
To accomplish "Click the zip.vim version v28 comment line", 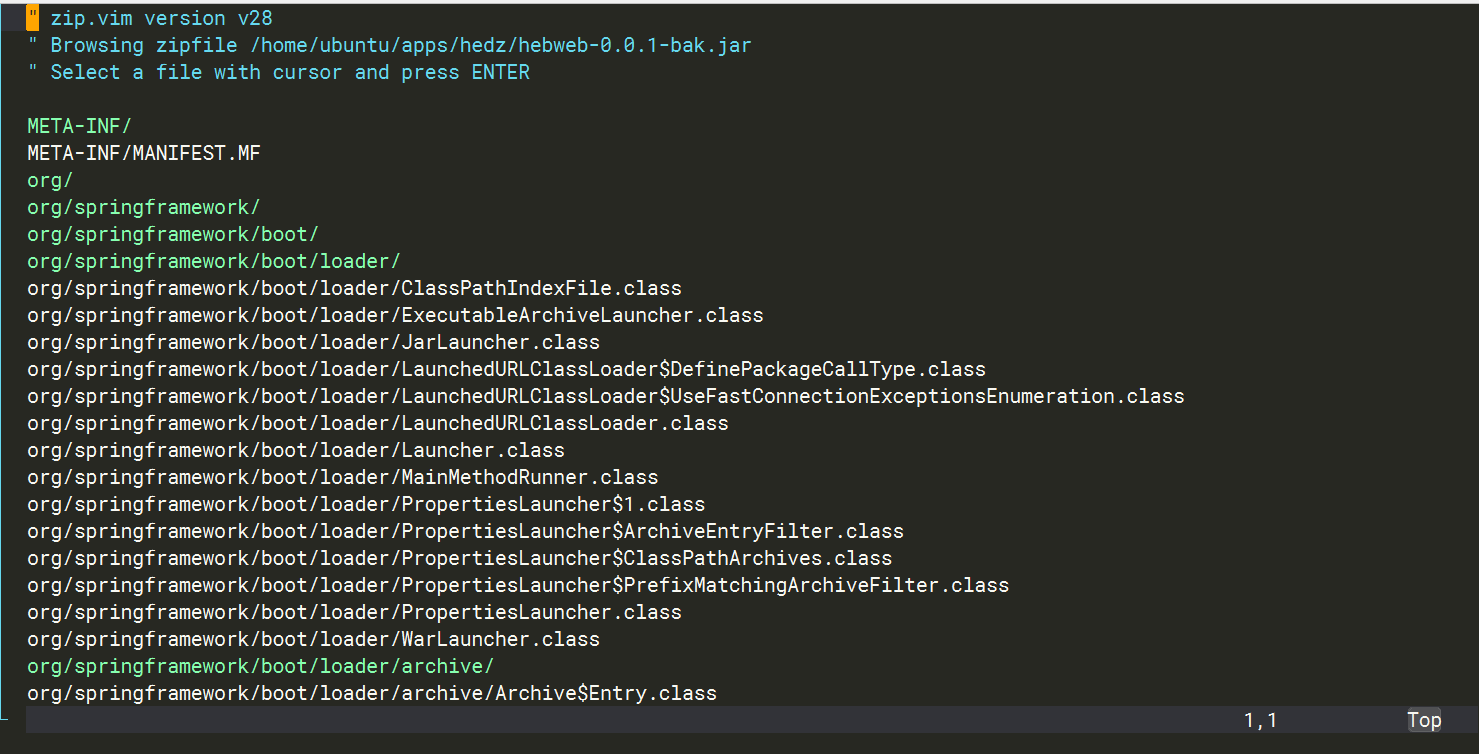I will click(x=150, y=18).
